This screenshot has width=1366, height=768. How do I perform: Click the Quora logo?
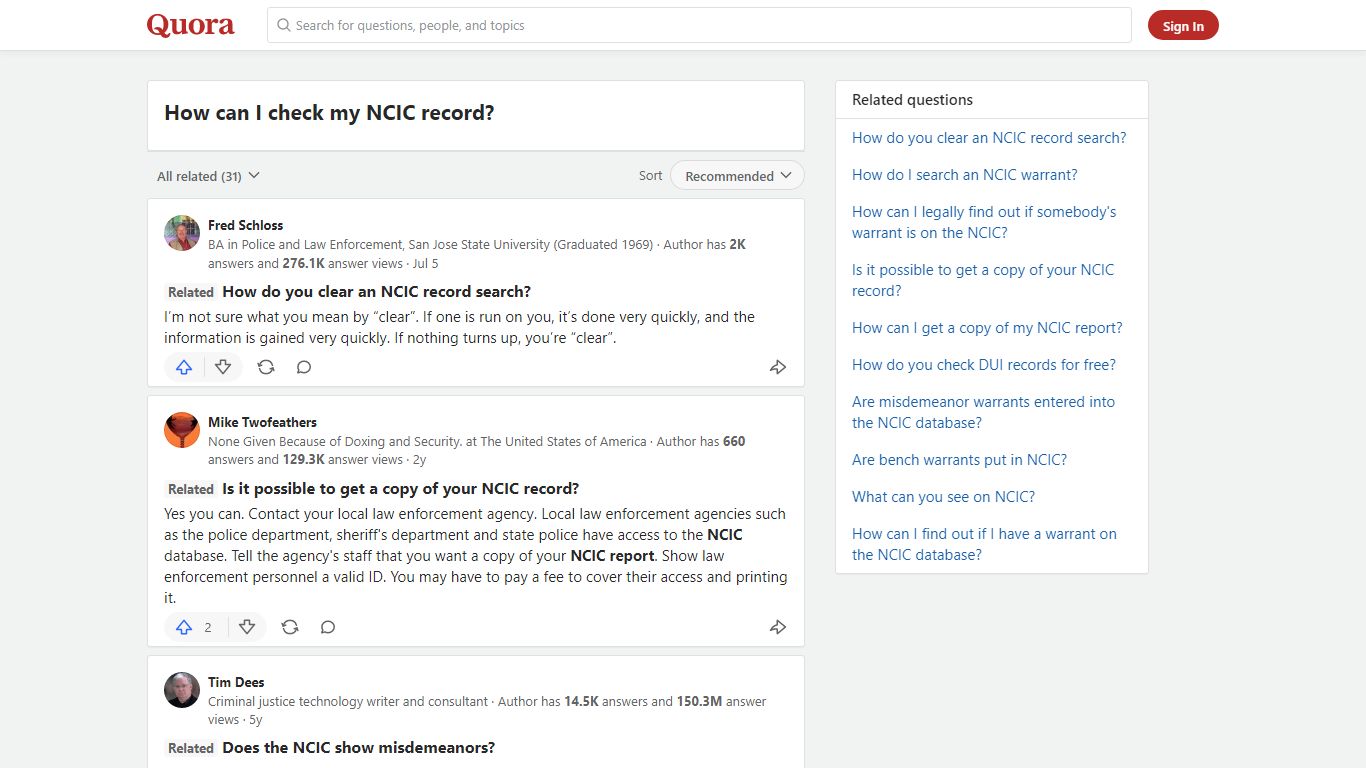click(x=191, y=25)
